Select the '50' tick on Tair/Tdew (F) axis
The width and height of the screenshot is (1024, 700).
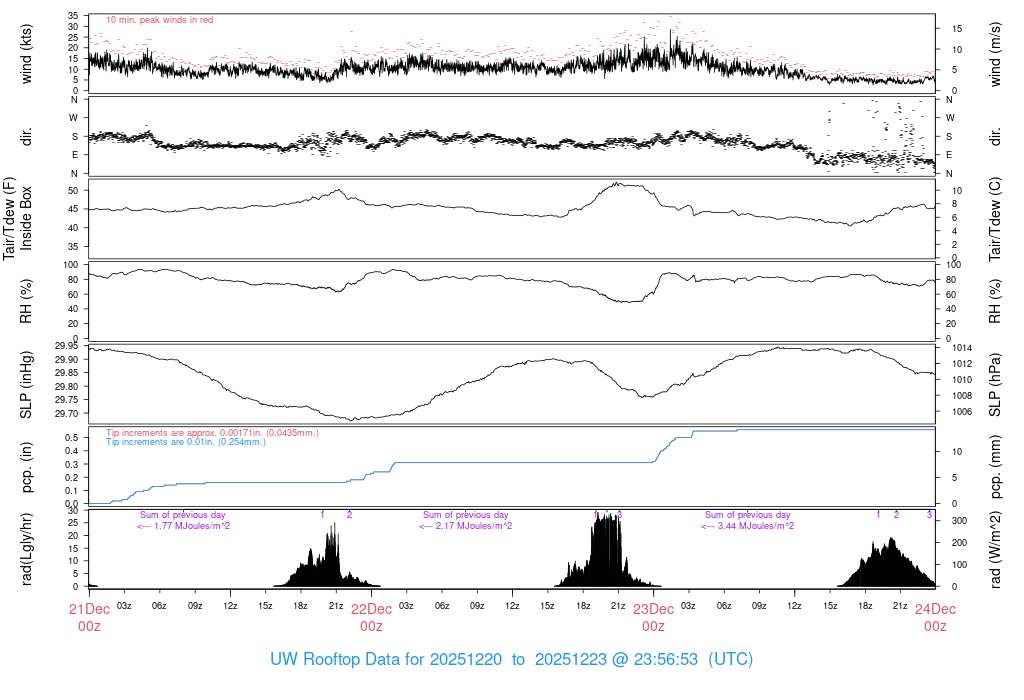point(73,191)
